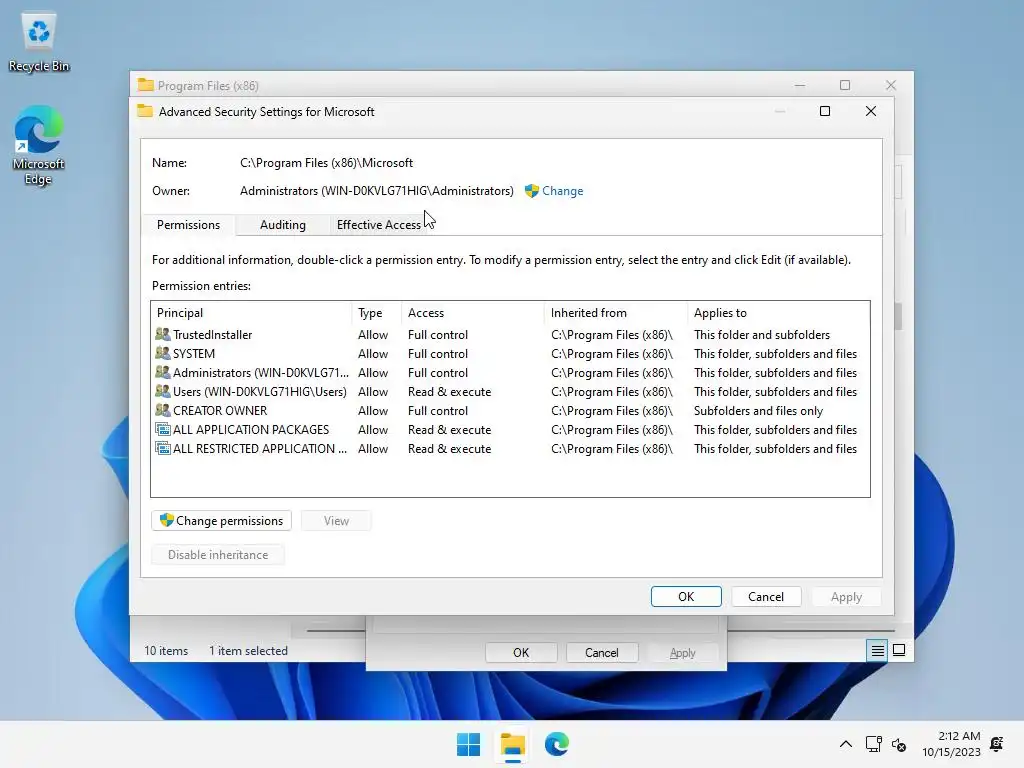1024x768 pixels.
Task: Click the Users principal group icon
Action: tap(163, 391)
